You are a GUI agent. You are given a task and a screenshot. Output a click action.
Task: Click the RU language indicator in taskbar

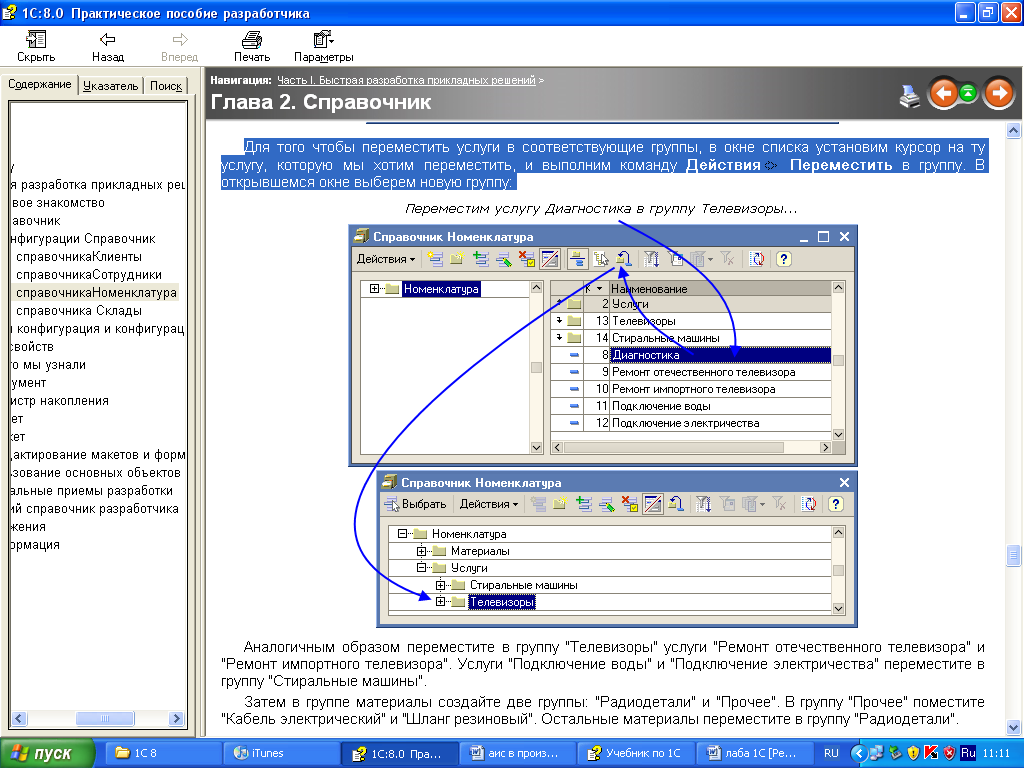tap(832, 753)
